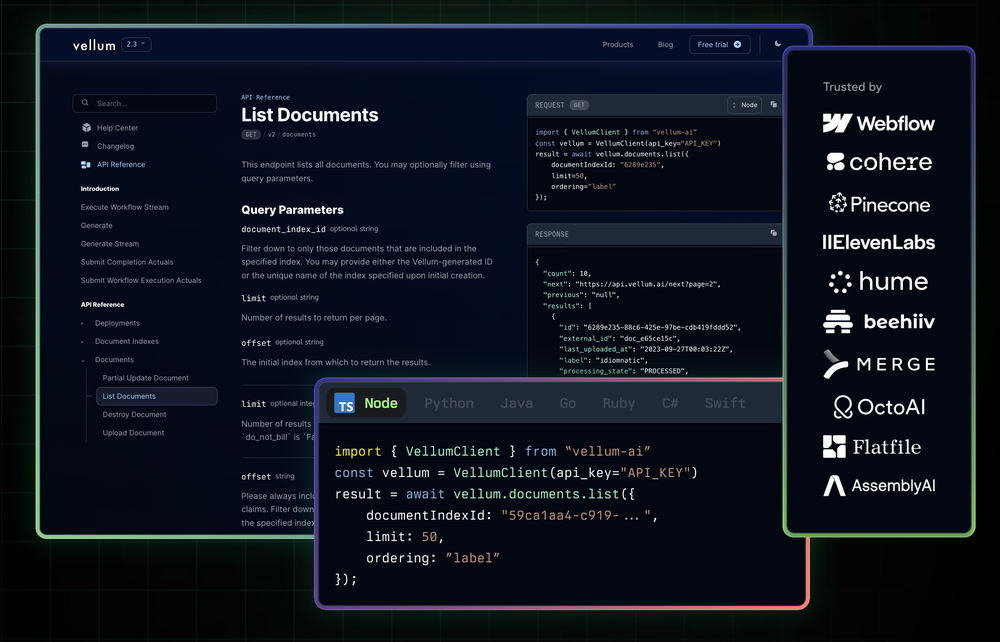Open Destroy Document sidebar item
Image resolution: width=1000 pixels, height=642 pixels.
pyautogui.click(x=135, y=414)
